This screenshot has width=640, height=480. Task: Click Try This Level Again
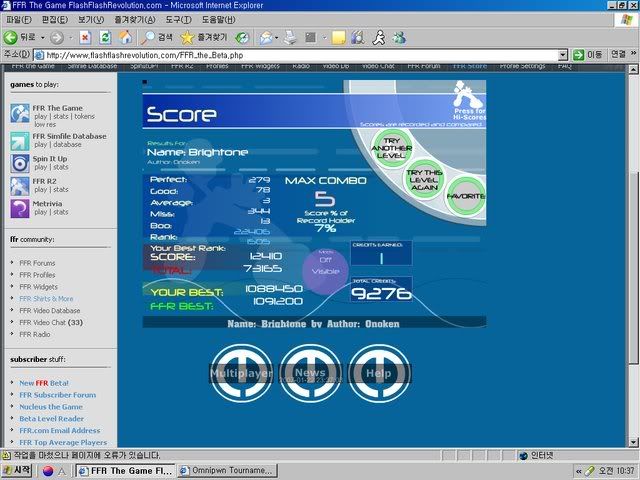[424, 179]
